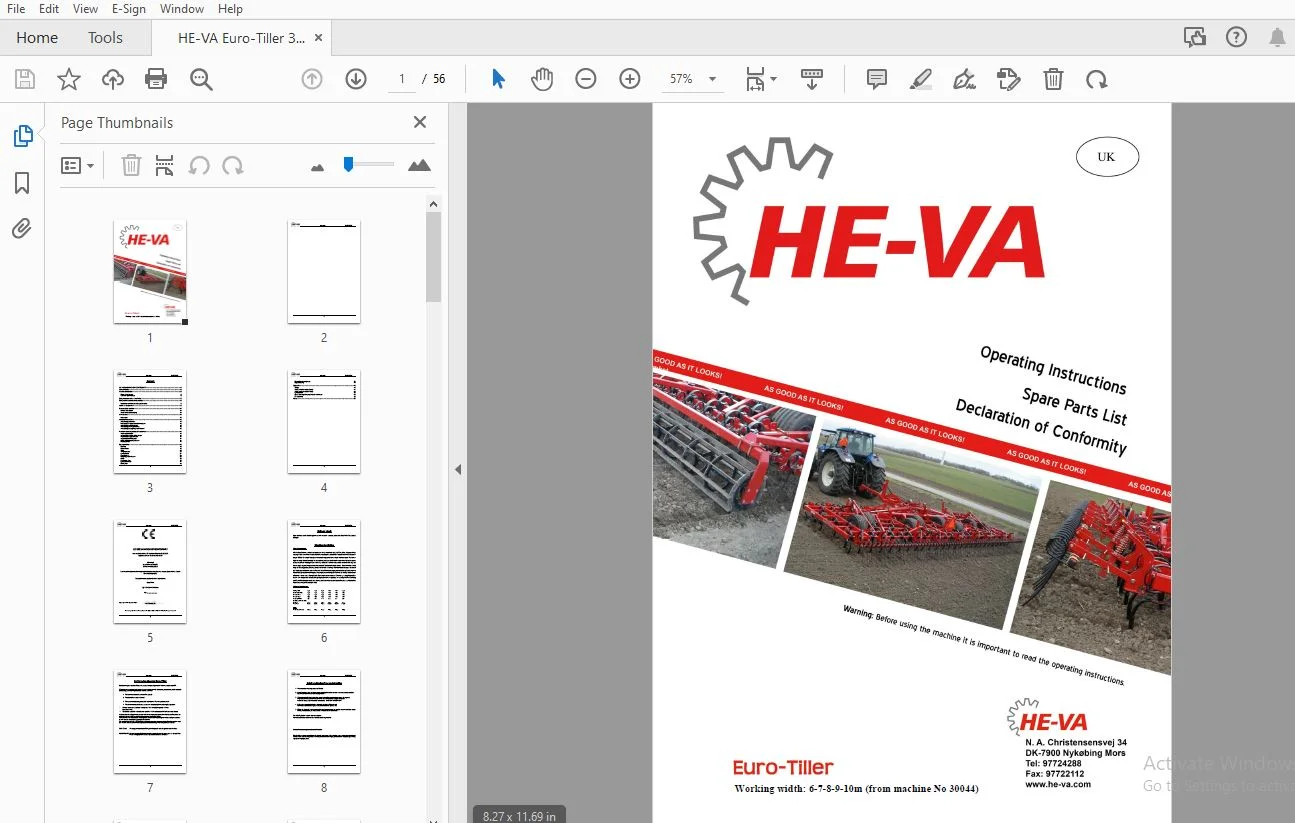The width and height of the screenshot is (1295, 823).
Task: Click the insert page break icon in panel
Action: pyautogui.click(x=165, y=165)
